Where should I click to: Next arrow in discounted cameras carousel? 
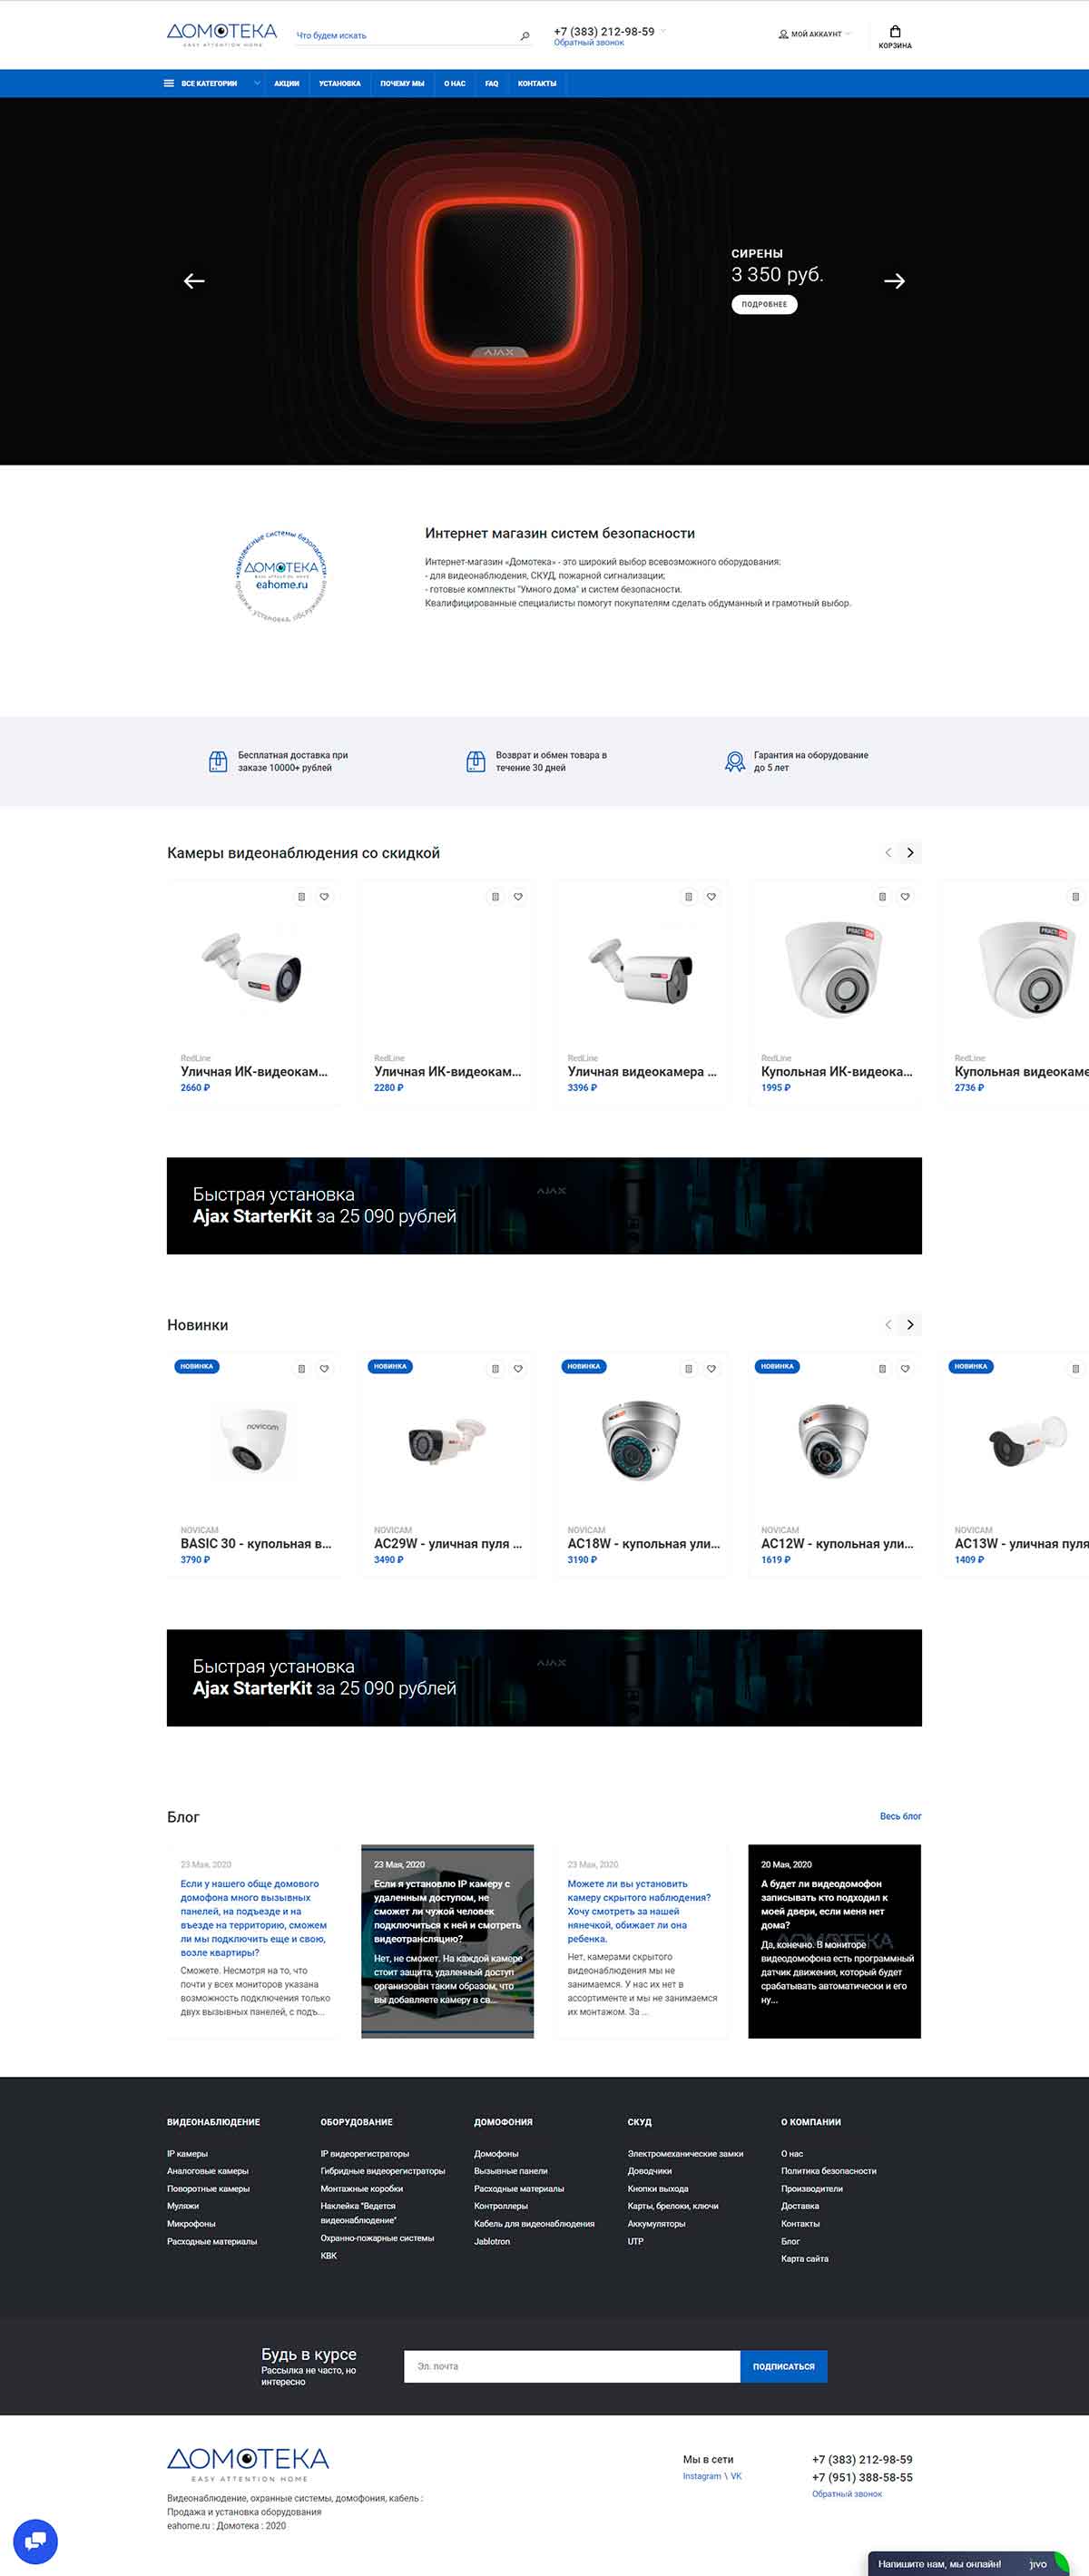[910, 853]
